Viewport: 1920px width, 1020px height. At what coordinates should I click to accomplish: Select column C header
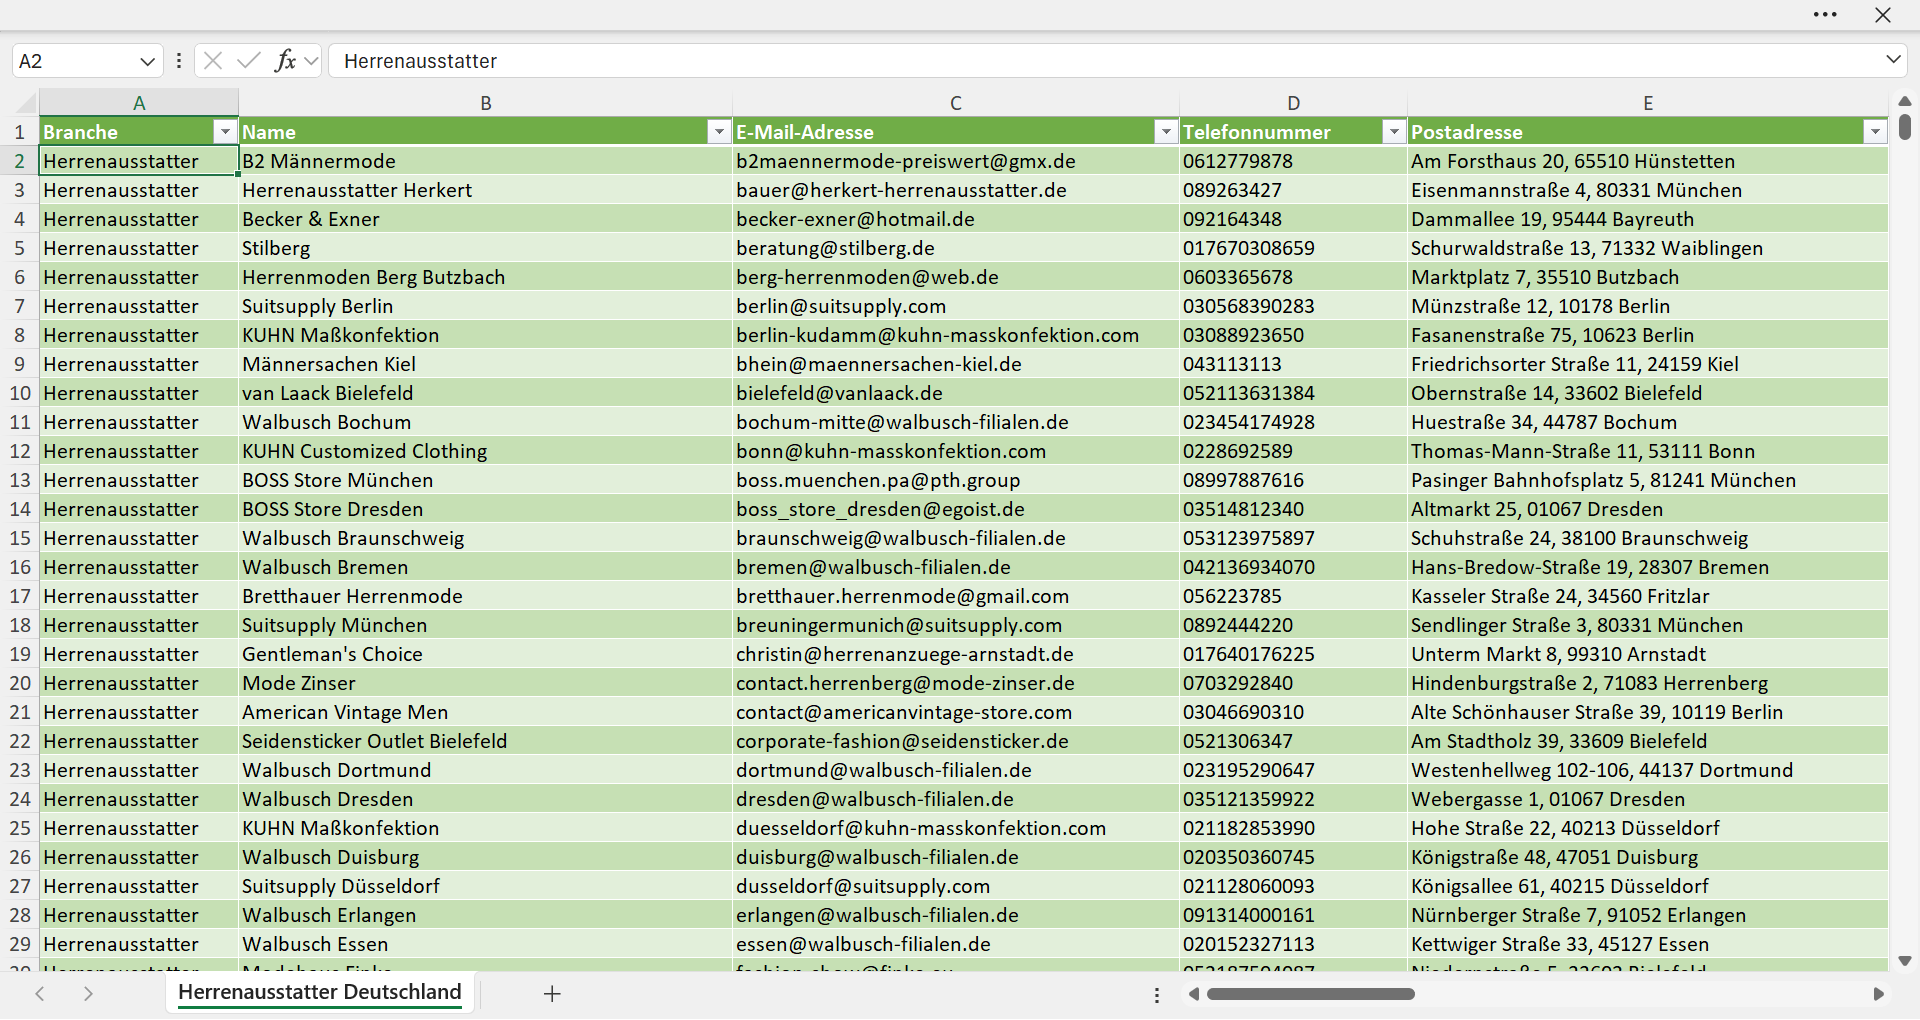pos(956,103)
